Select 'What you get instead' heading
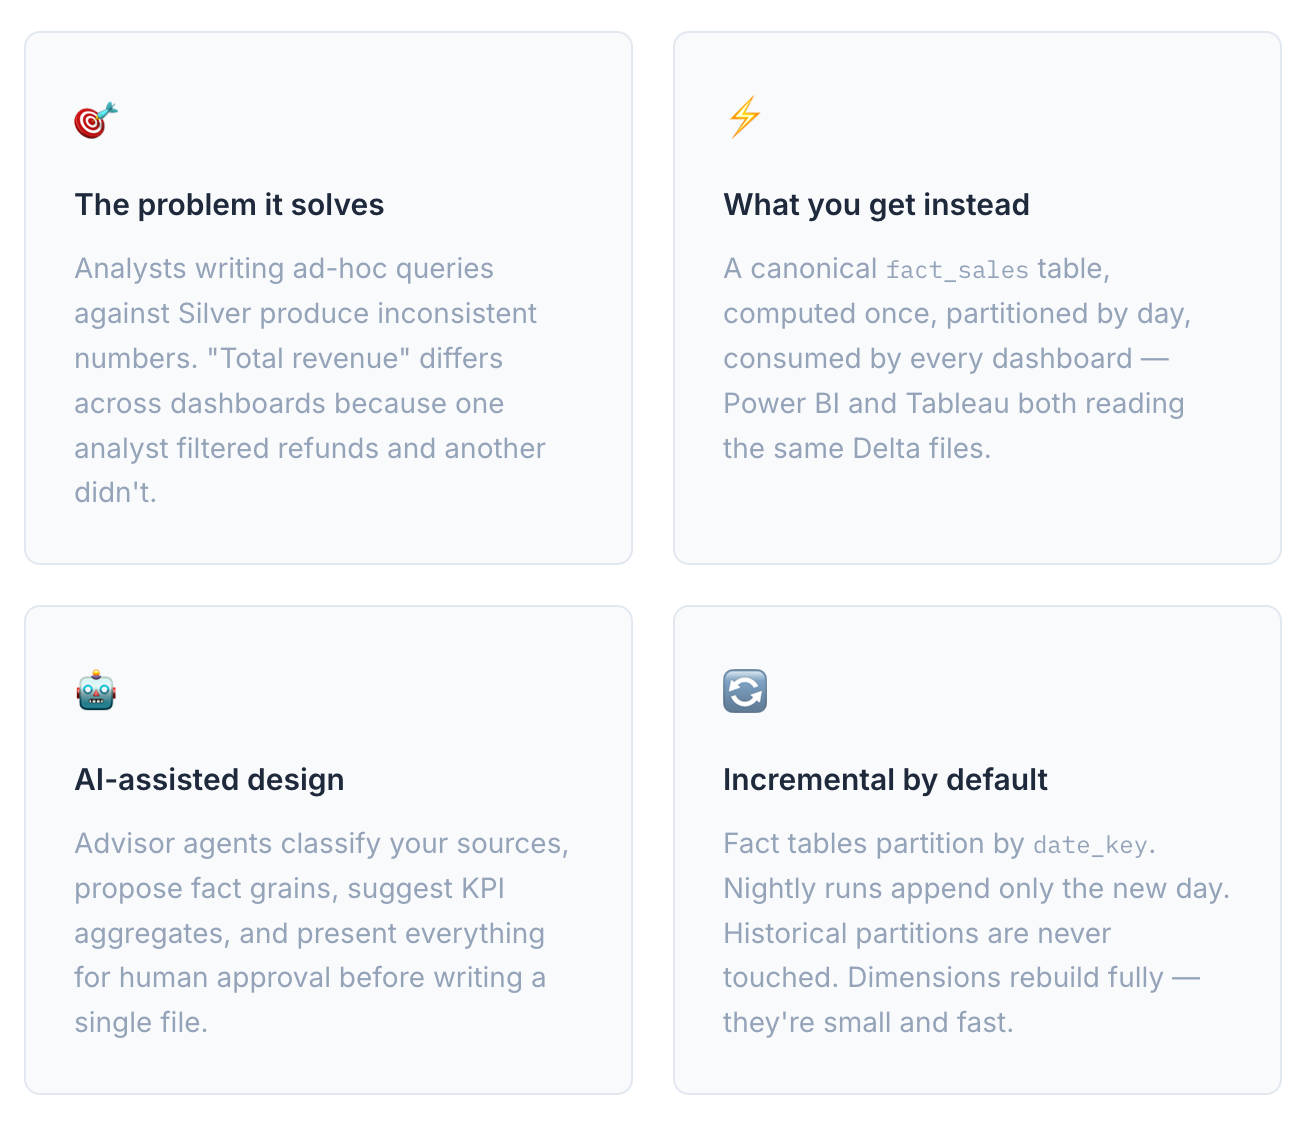 click(876, 205)
